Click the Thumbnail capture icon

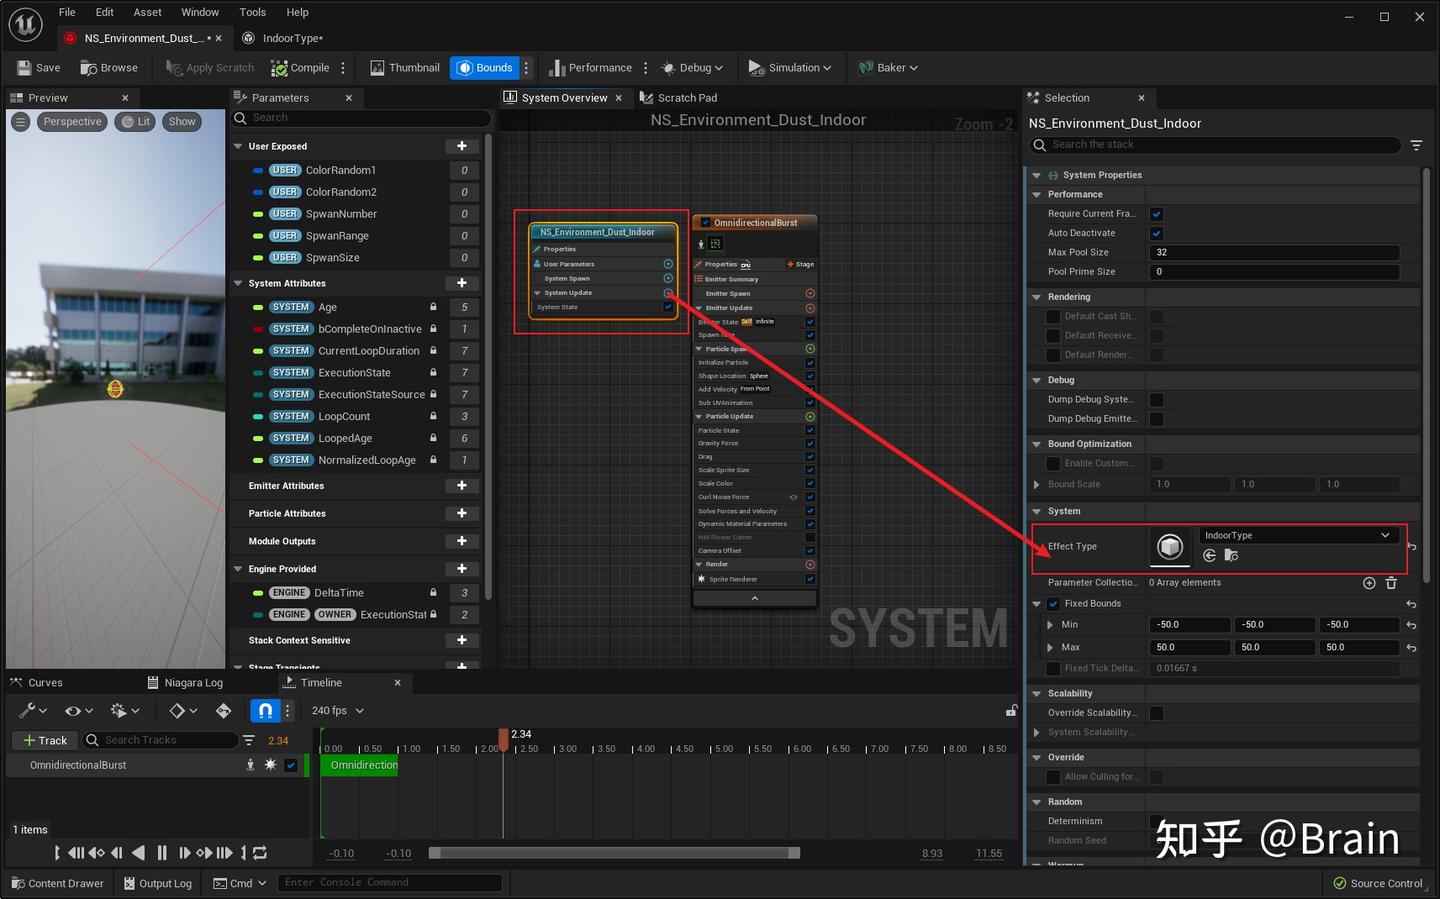[404, 68]
